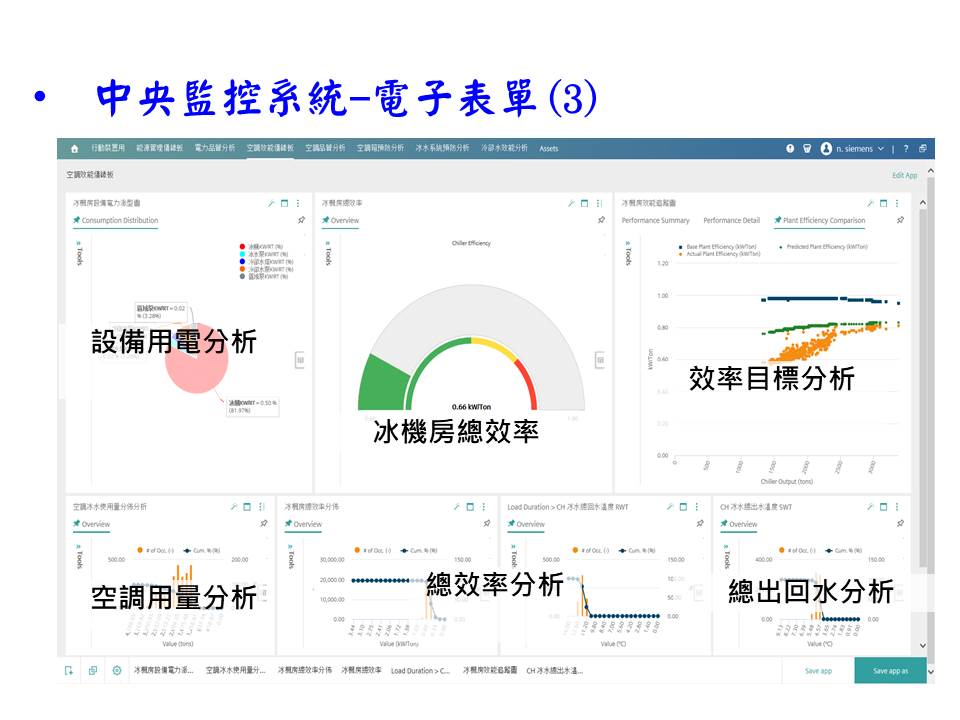This screenshot has width=960, height=720.
Task: Open more-options menu on SWT panel
Action: click(897, 507)
